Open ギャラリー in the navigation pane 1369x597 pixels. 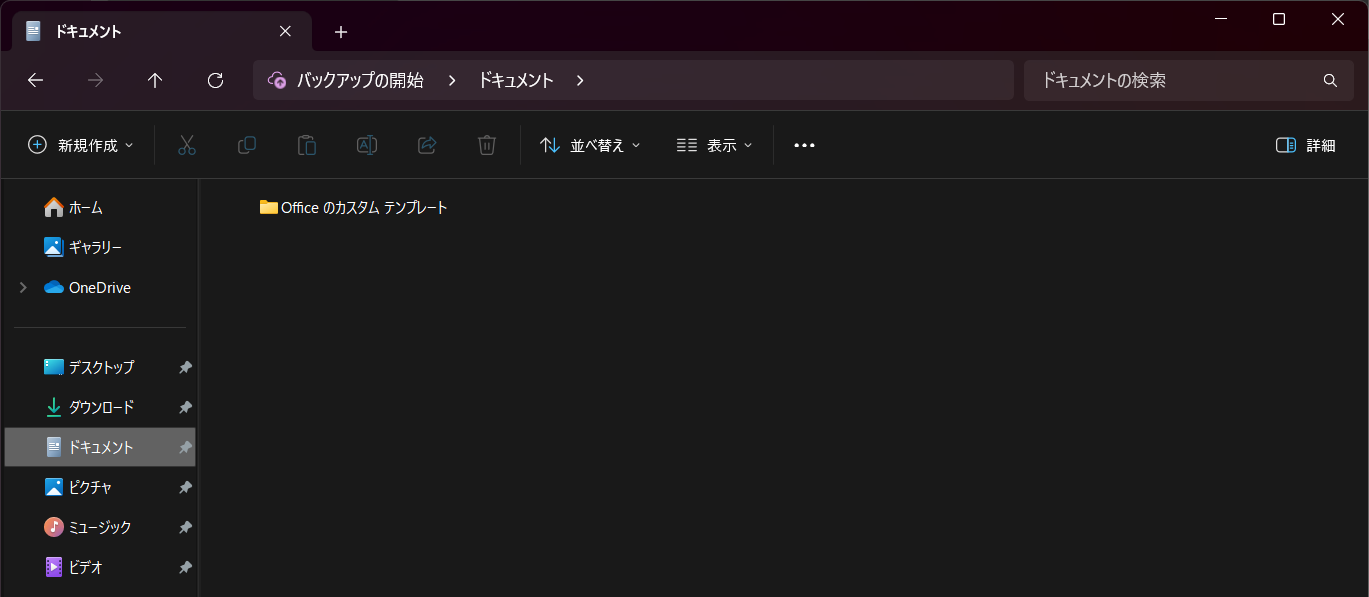[100, 247]
